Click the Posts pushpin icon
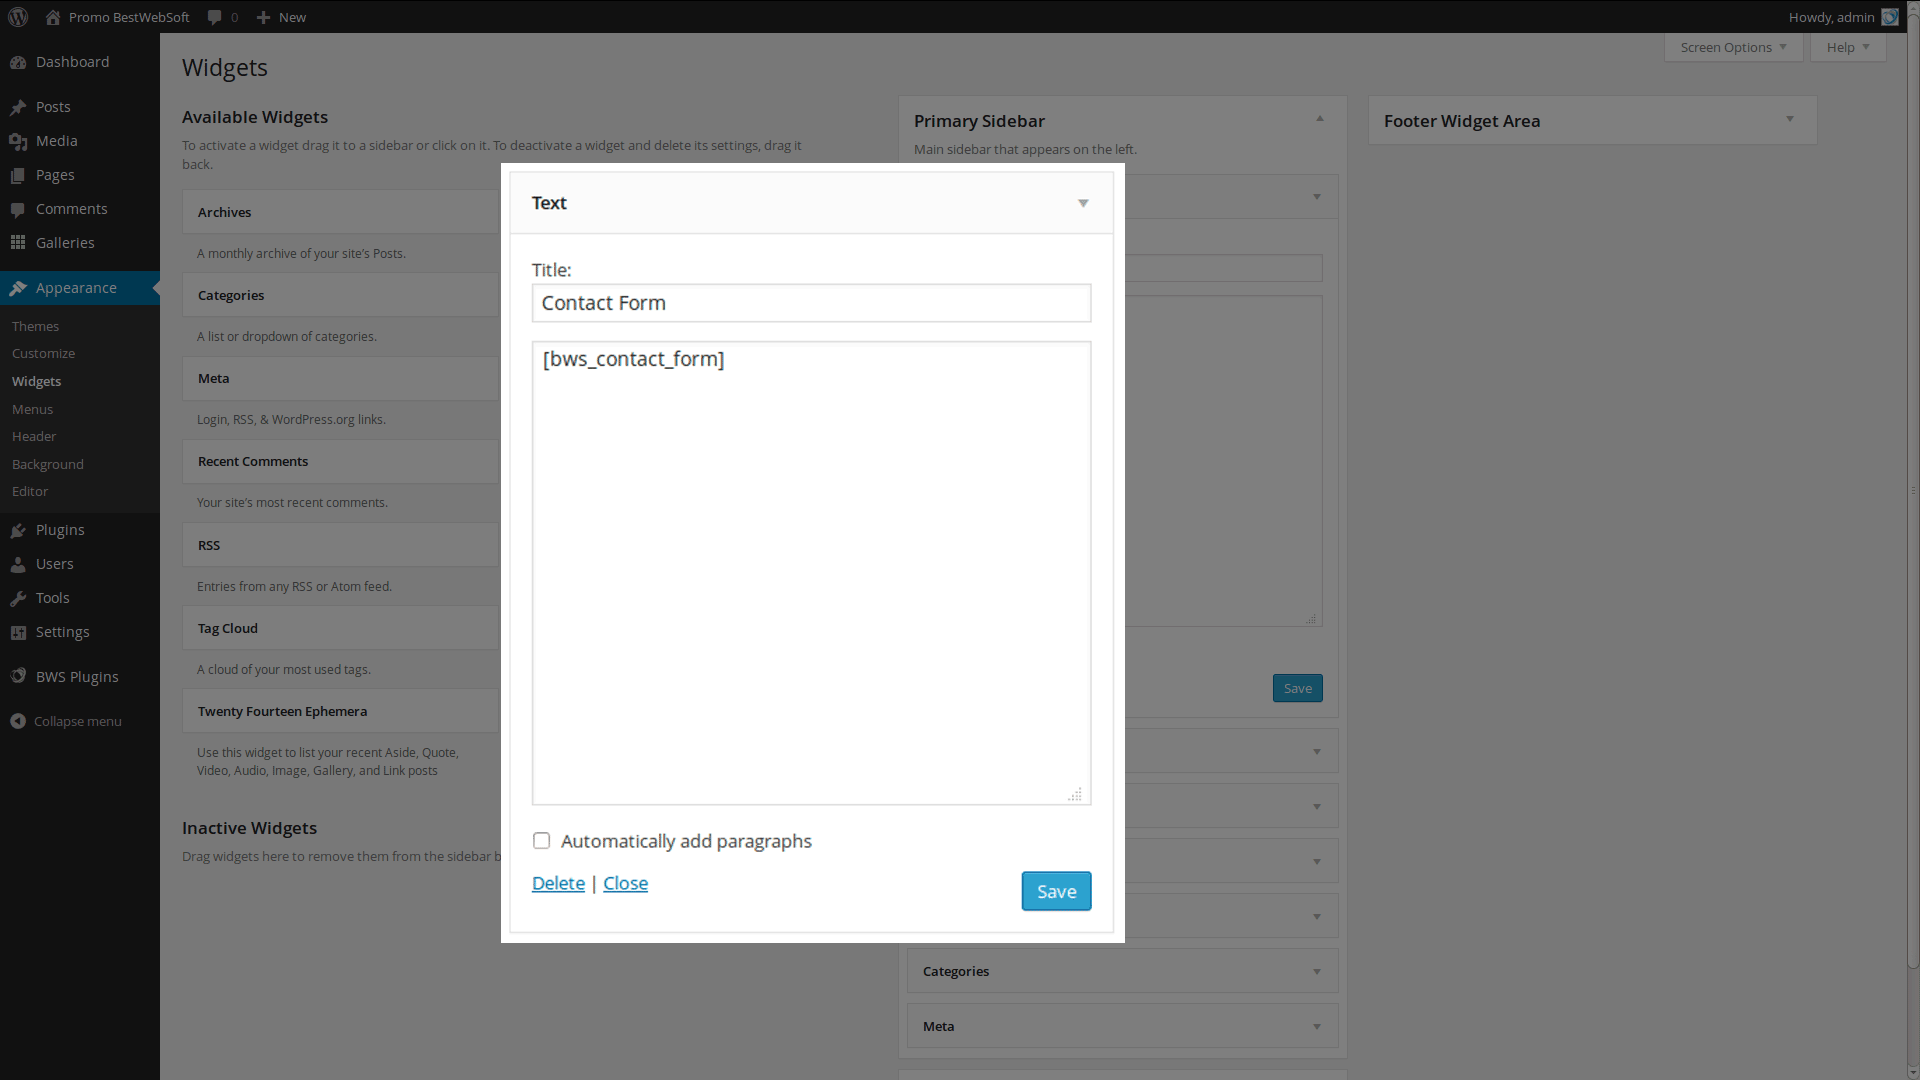The image size is (1920, 1080). click(18, 107)
